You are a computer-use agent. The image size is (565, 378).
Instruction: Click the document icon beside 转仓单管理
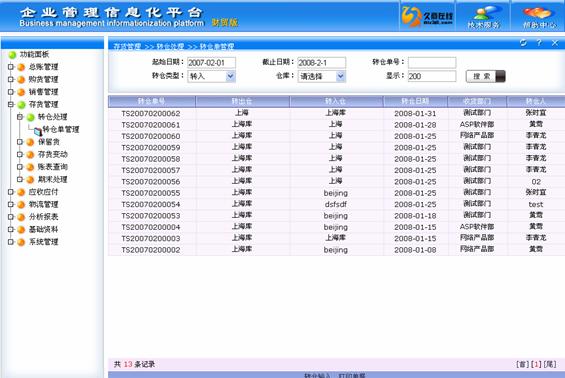(38, 131)
